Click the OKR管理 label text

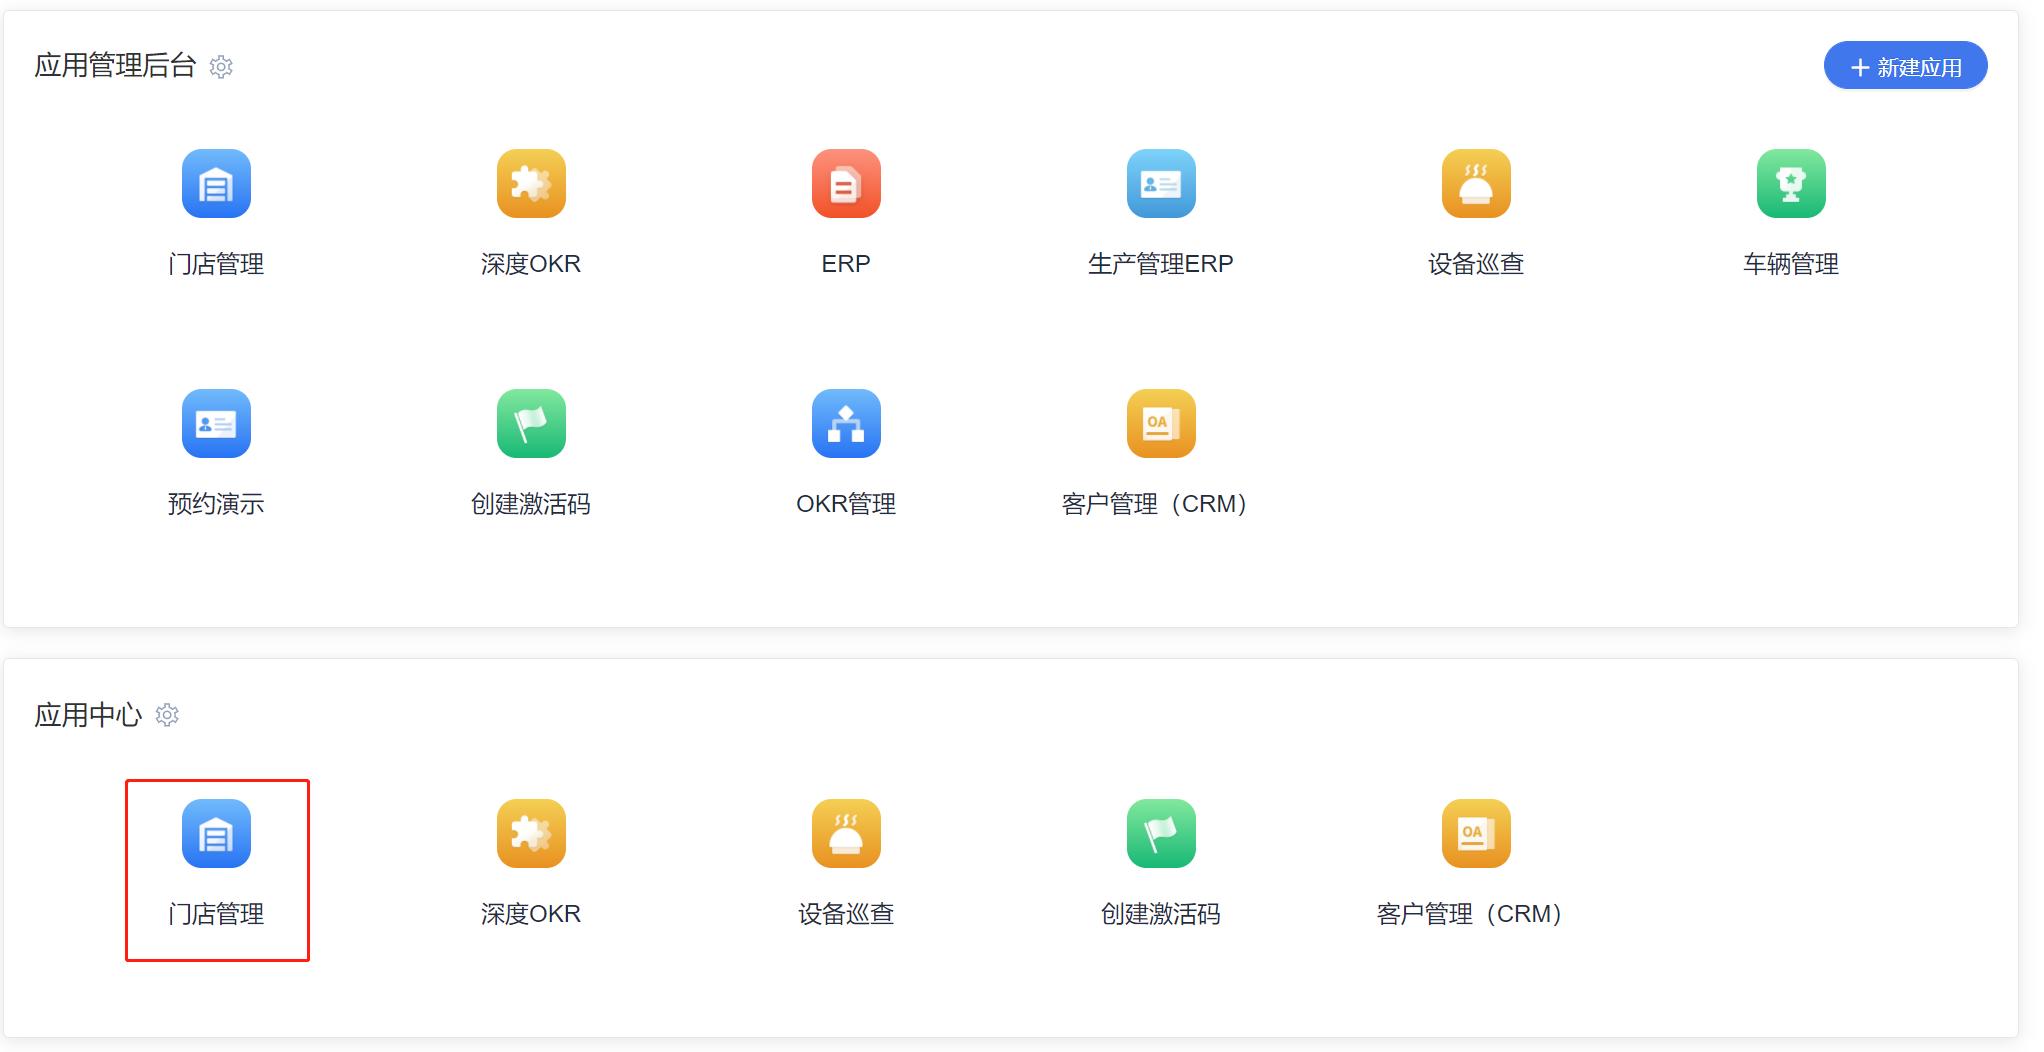[x=846, y=504]
